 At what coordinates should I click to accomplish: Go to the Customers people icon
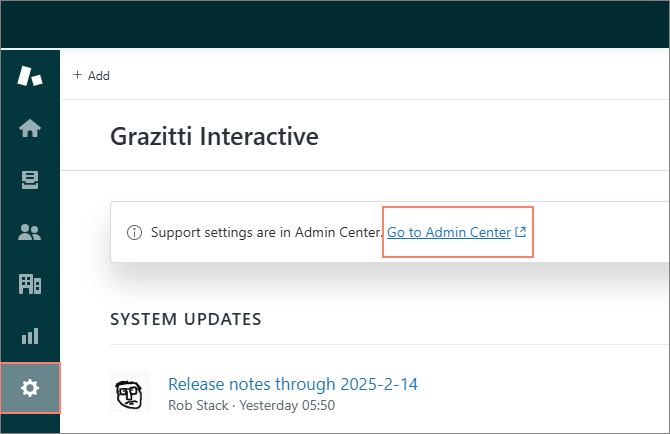point(30,232)
